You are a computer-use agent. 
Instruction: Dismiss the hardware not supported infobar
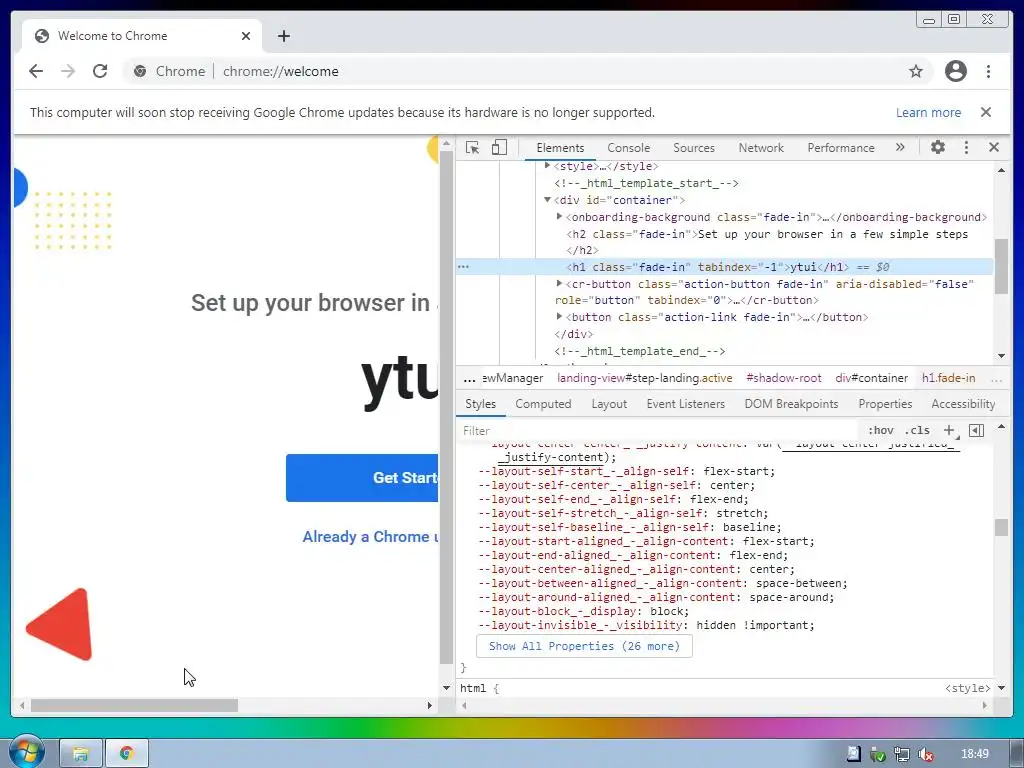[x=985, y=112]
